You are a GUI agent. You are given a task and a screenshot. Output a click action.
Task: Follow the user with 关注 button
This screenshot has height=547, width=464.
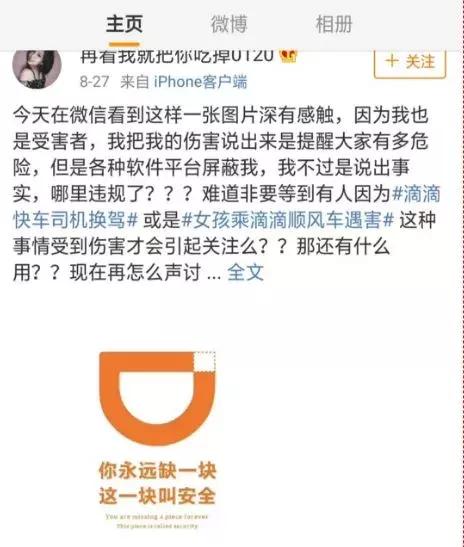pos(410,64)
